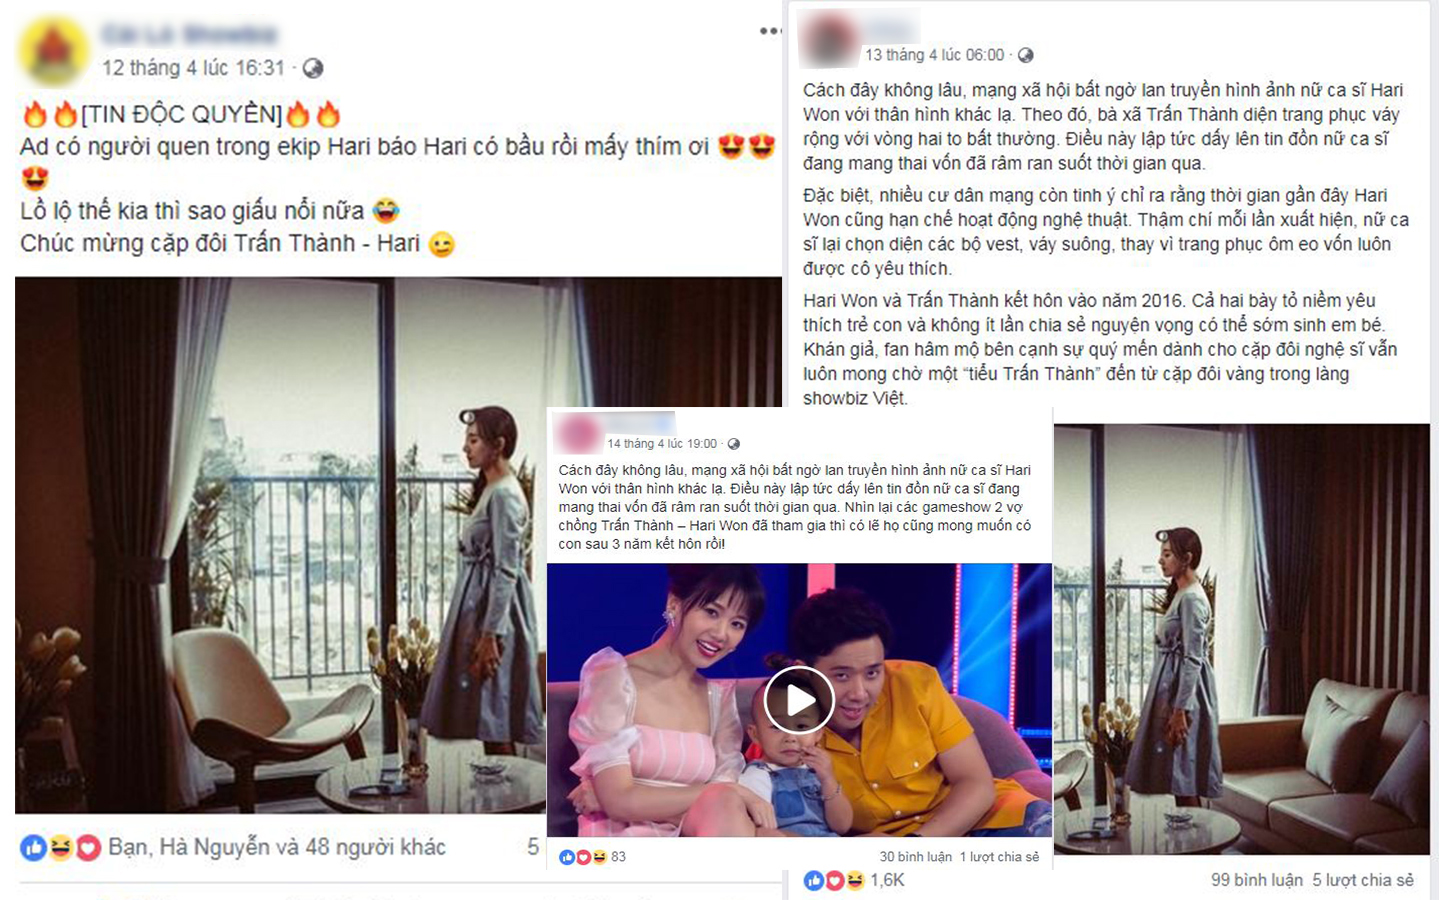
Task: Click the 1 lượt chia sẻ link
Action: pyautogui.click(x=999, y=857)
